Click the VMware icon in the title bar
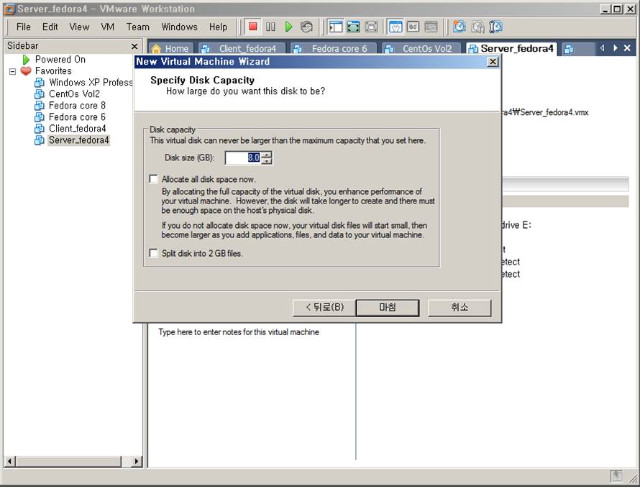The image size is (640, 487). pyautogui.click(x=9, y=9)
